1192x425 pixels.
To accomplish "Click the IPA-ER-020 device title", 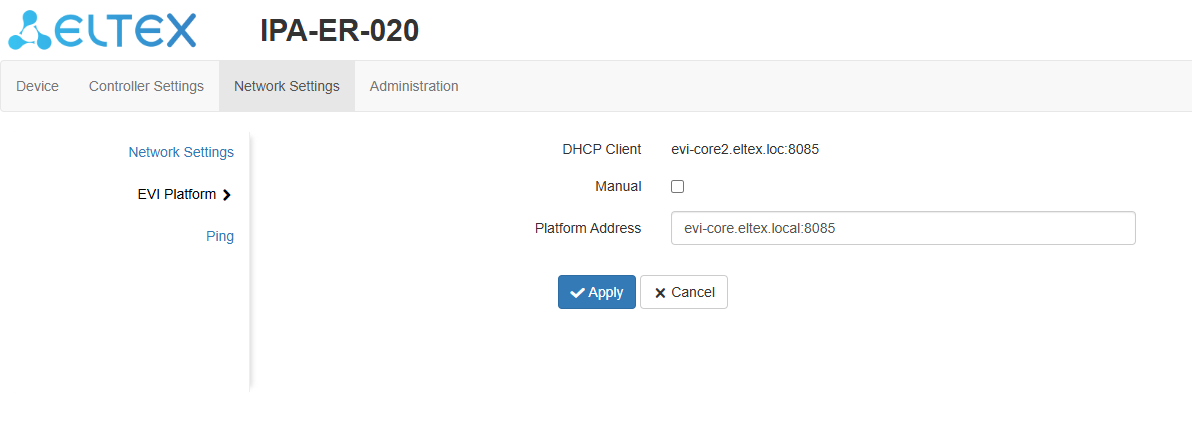I will click(x=339, y=31).
